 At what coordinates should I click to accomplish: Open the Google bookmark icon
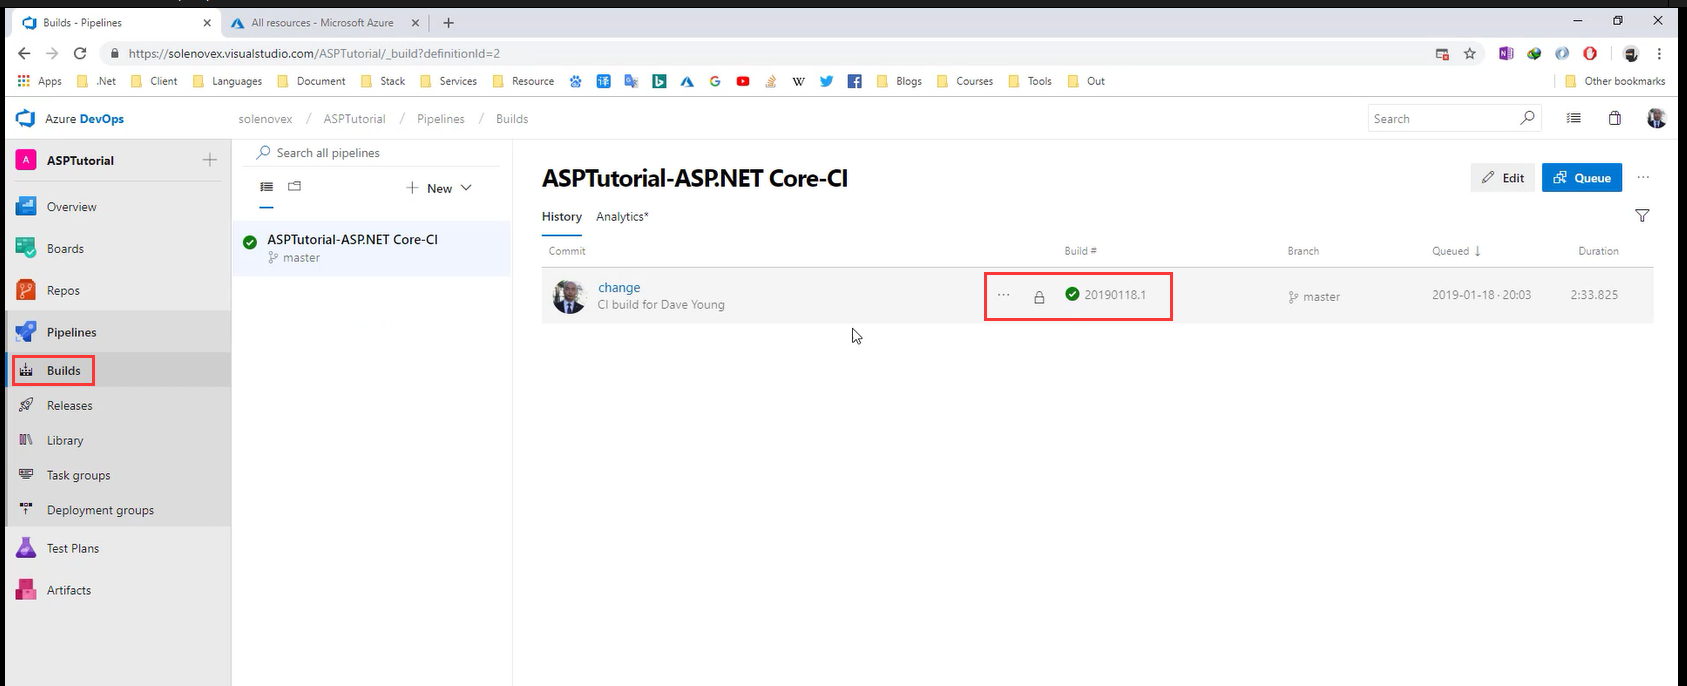tap(715, 81)
